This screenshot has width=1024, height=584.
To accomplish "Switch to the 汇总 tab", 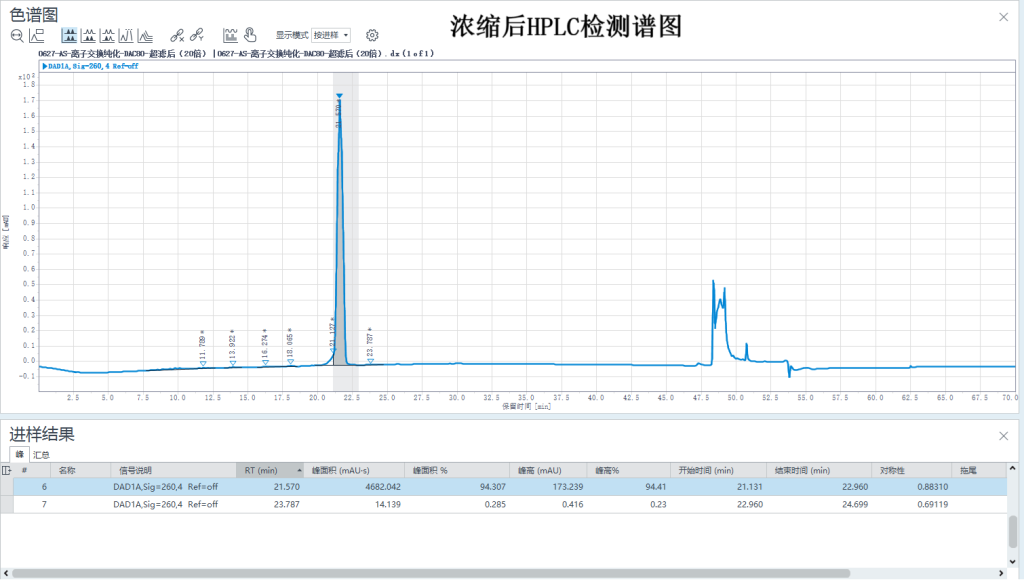I will pyautogui.click(x=41, y=454).
